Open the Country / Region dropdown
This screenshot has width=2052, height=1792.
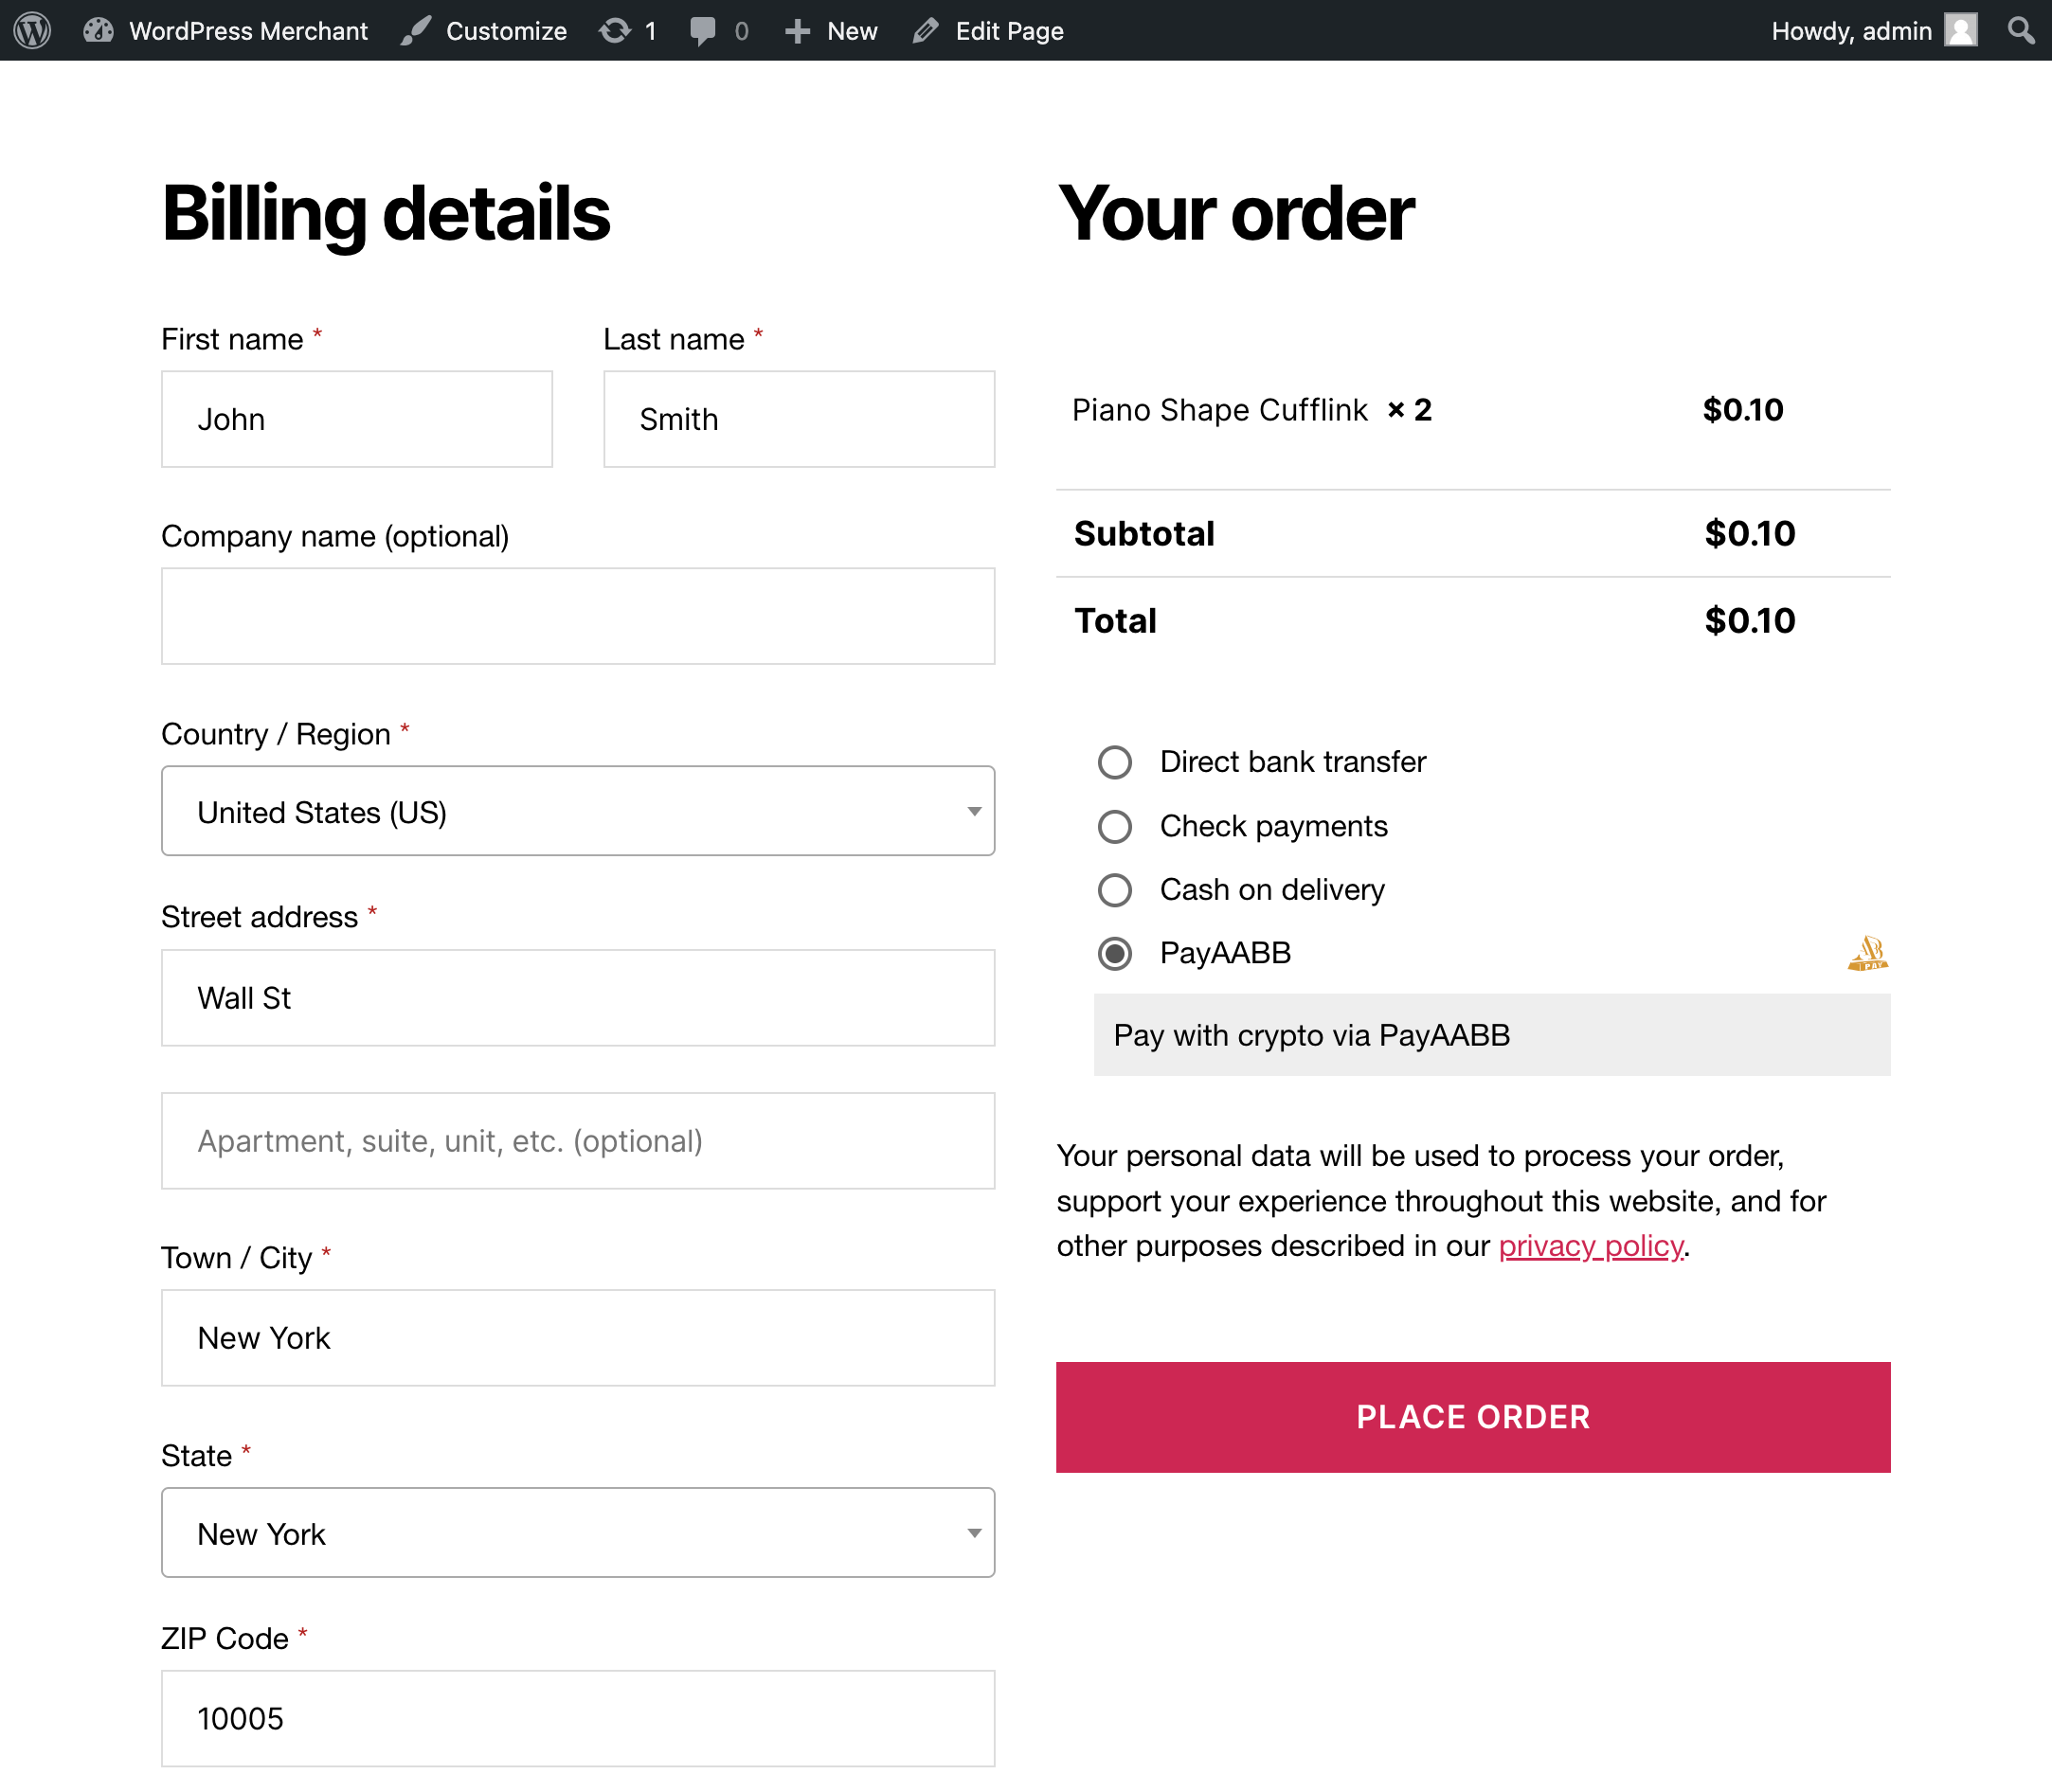578,811
